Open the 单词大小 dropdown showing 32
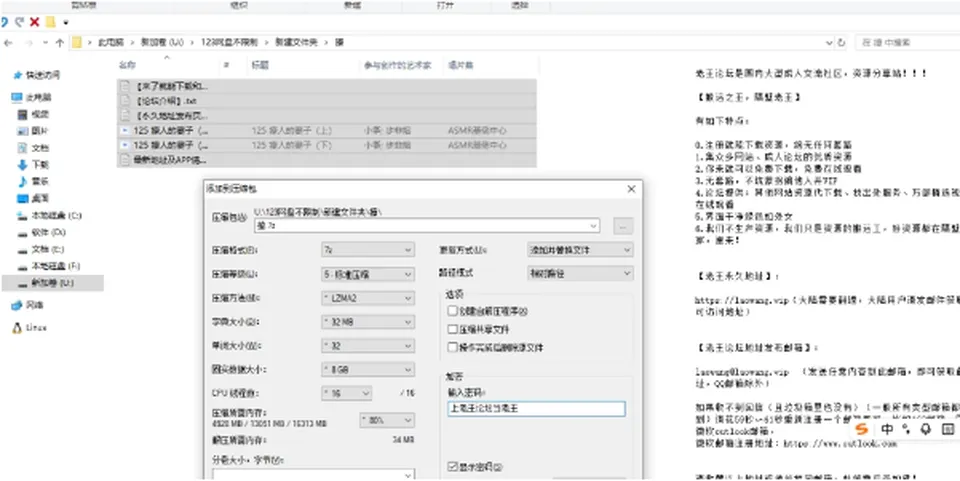Viewport: 960px width, 481px height. [367, 346]
